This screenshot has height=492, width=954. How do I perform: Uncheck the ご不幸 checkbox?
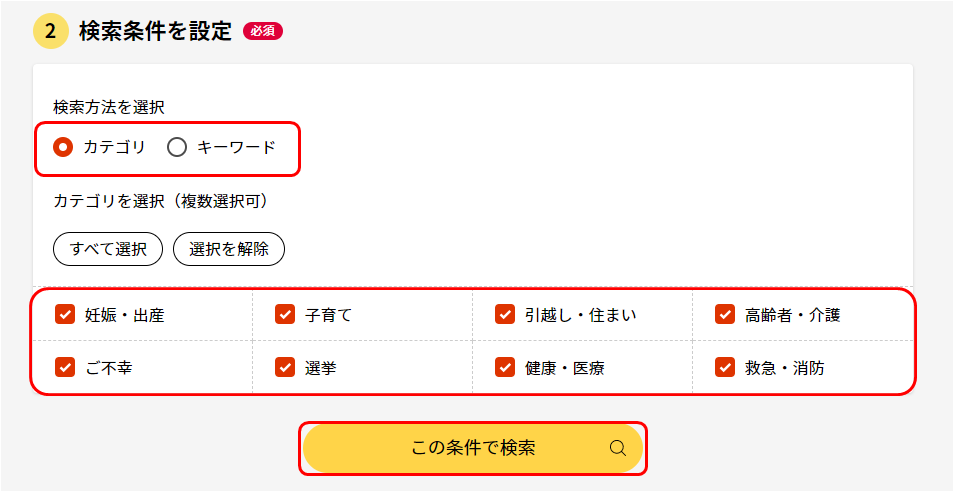point(64,367)
